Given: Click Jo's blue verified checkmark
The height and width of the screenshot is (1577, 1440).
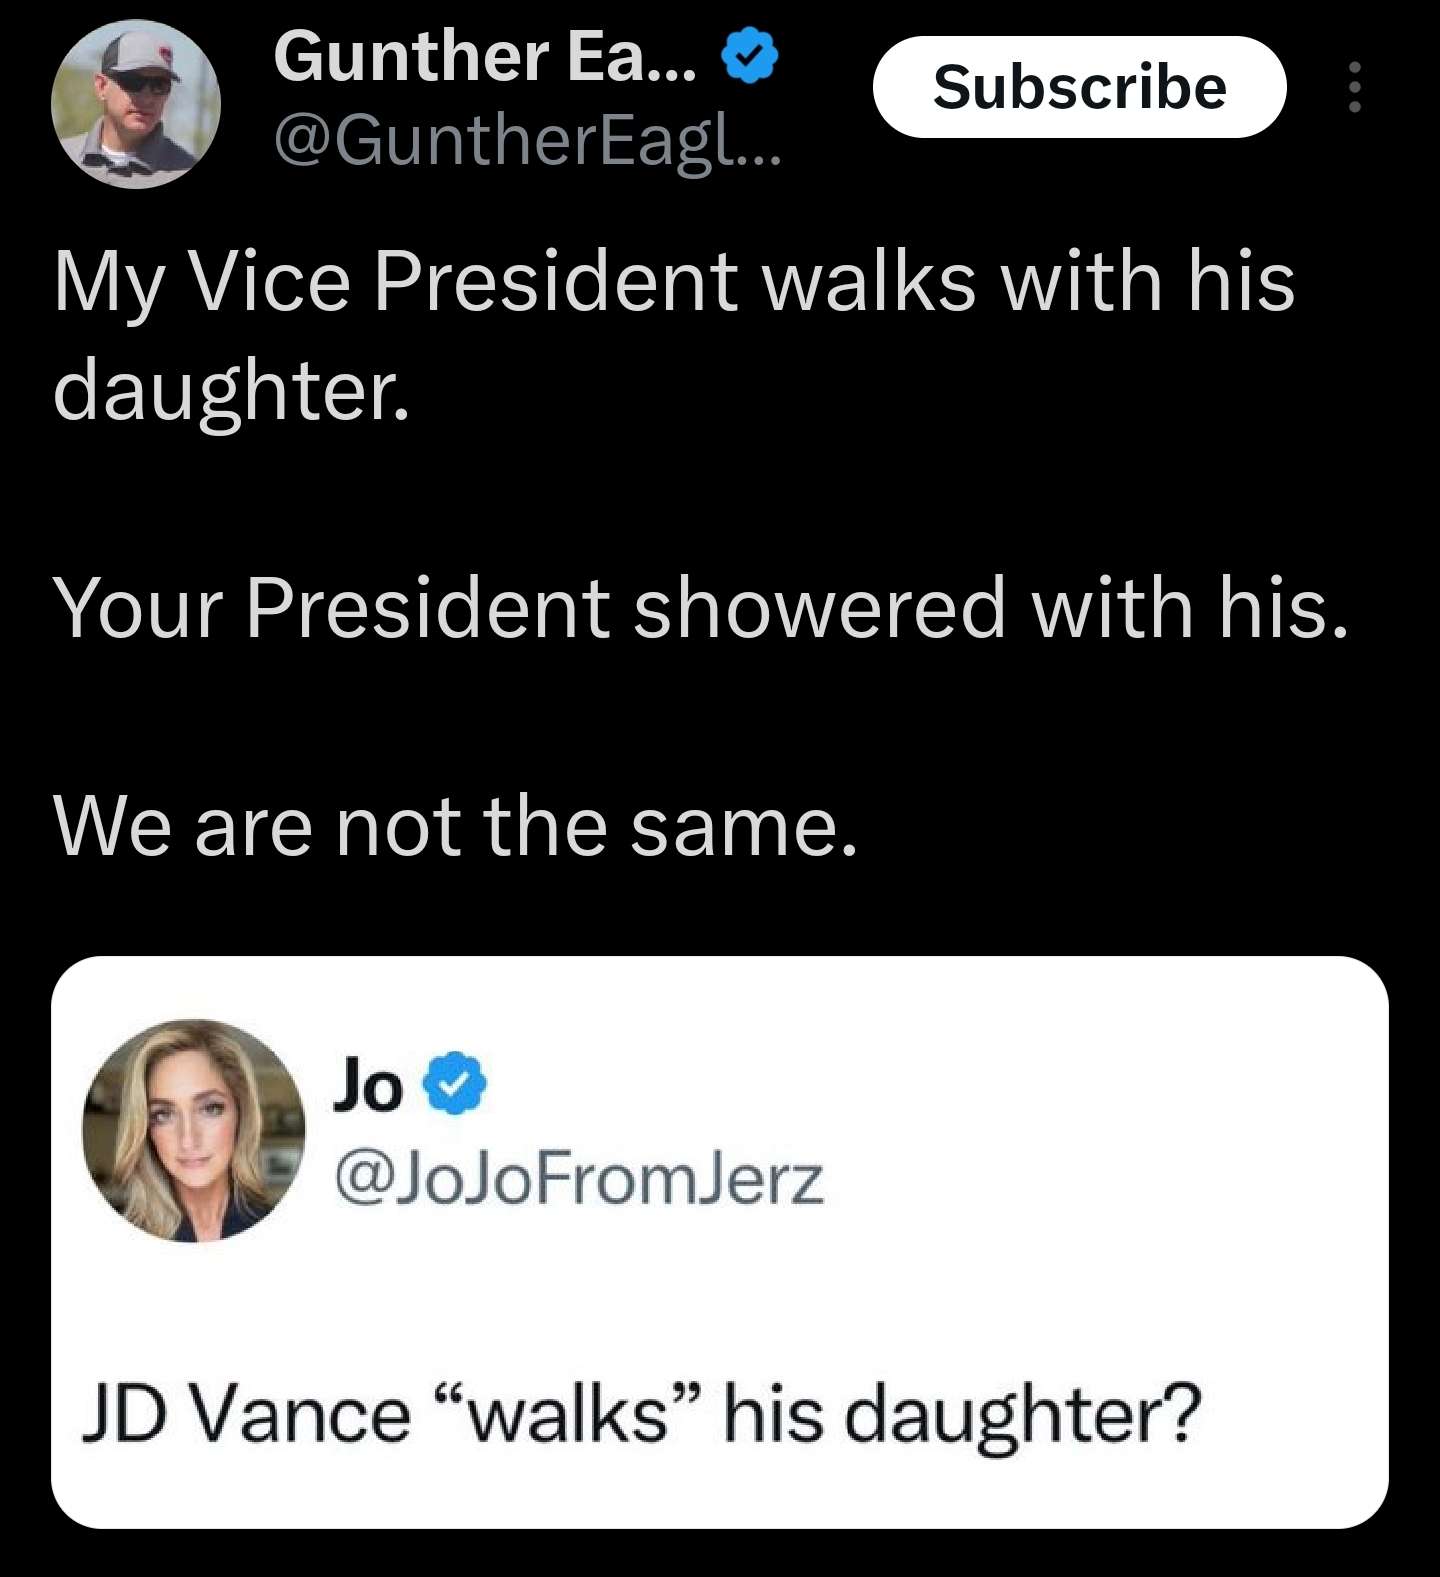Looking at the screenshot, I should point(457,1083).
